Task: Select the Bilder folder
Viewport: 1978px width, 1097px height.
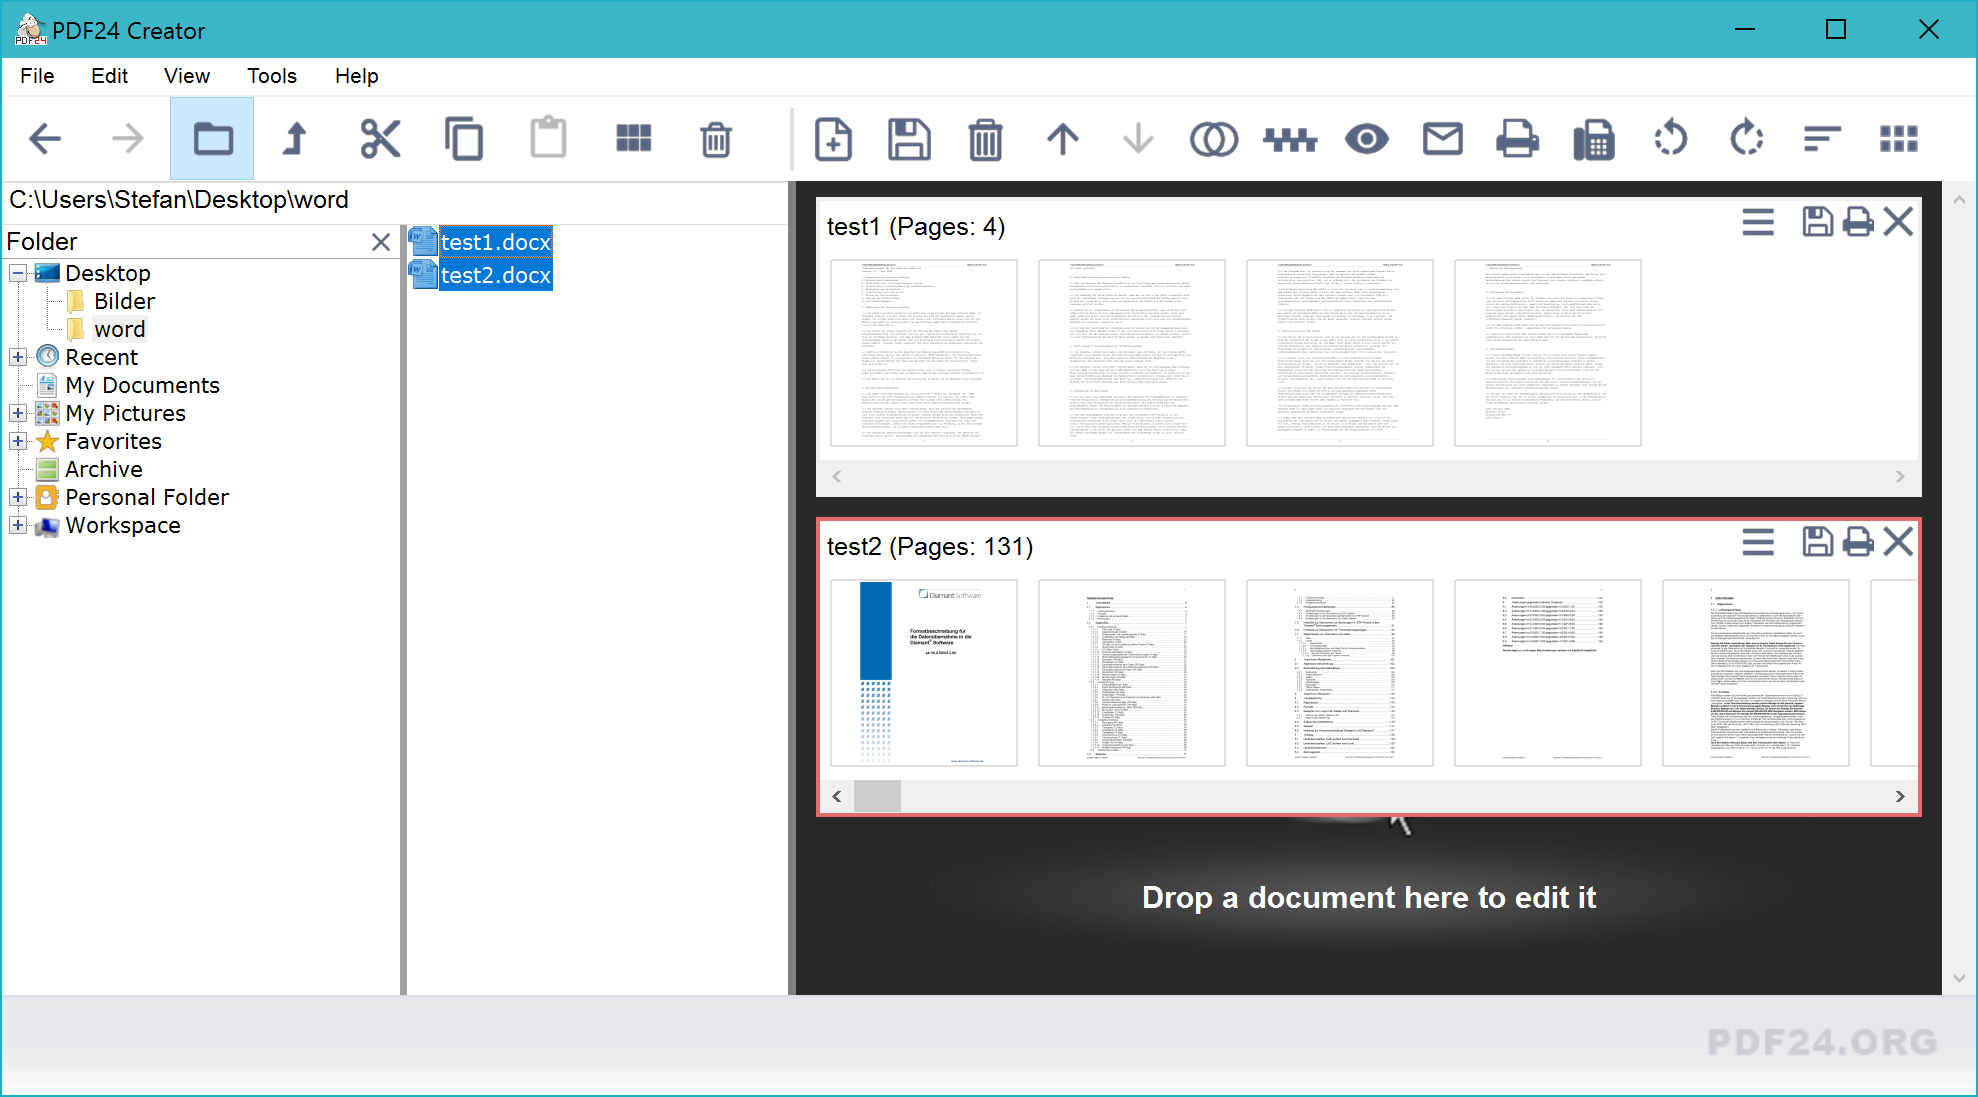Action: 124,301
